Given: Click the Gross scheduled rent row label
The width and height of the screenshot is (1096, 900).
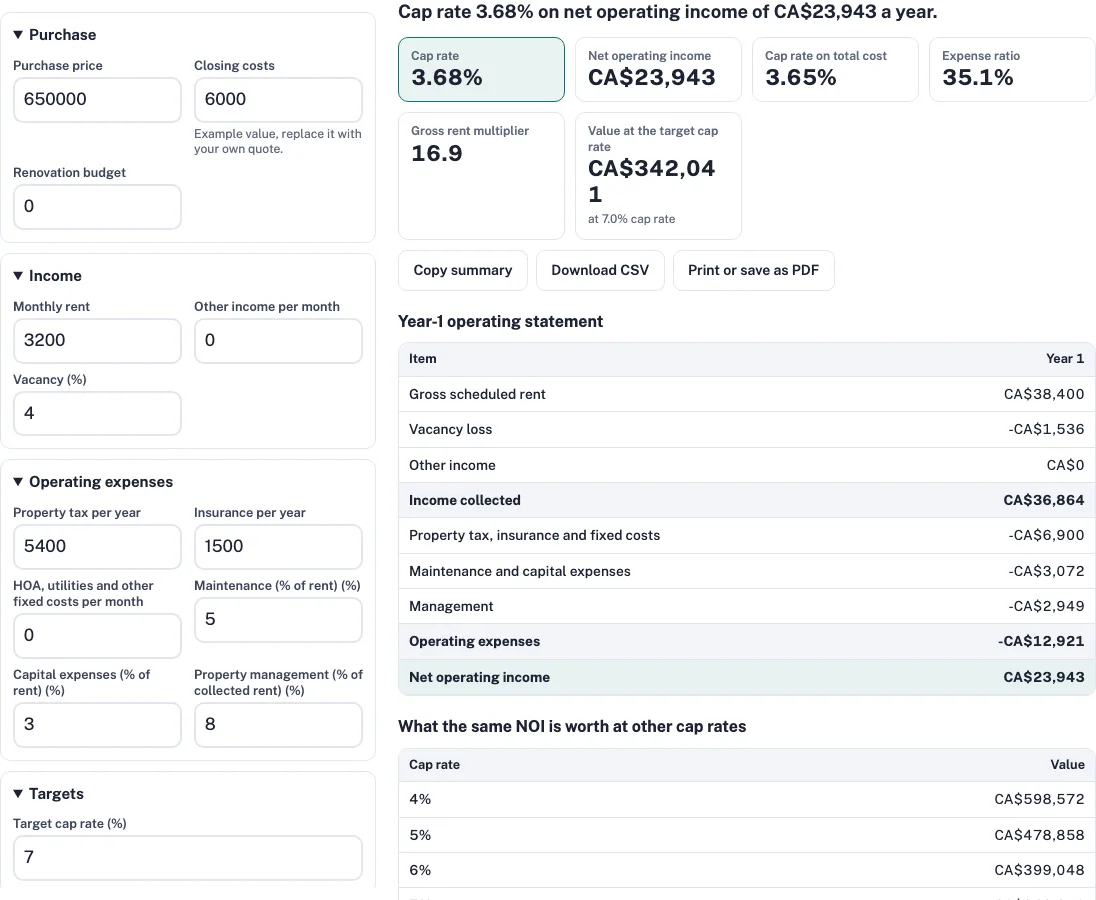Looking at the screenshot, I should 477,394.
